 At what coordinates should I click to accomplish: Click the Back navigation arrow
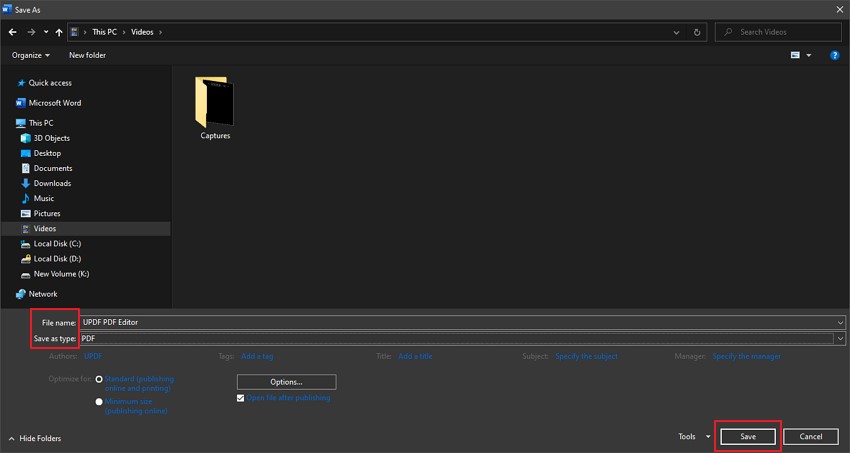pyautogui.click(x=12, y=32)
